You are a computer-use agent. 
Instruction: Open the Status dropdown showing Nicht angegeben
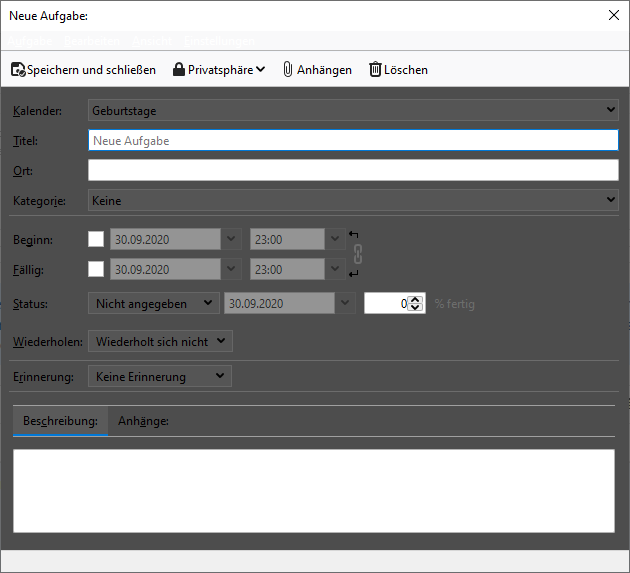tap(153, 303)
